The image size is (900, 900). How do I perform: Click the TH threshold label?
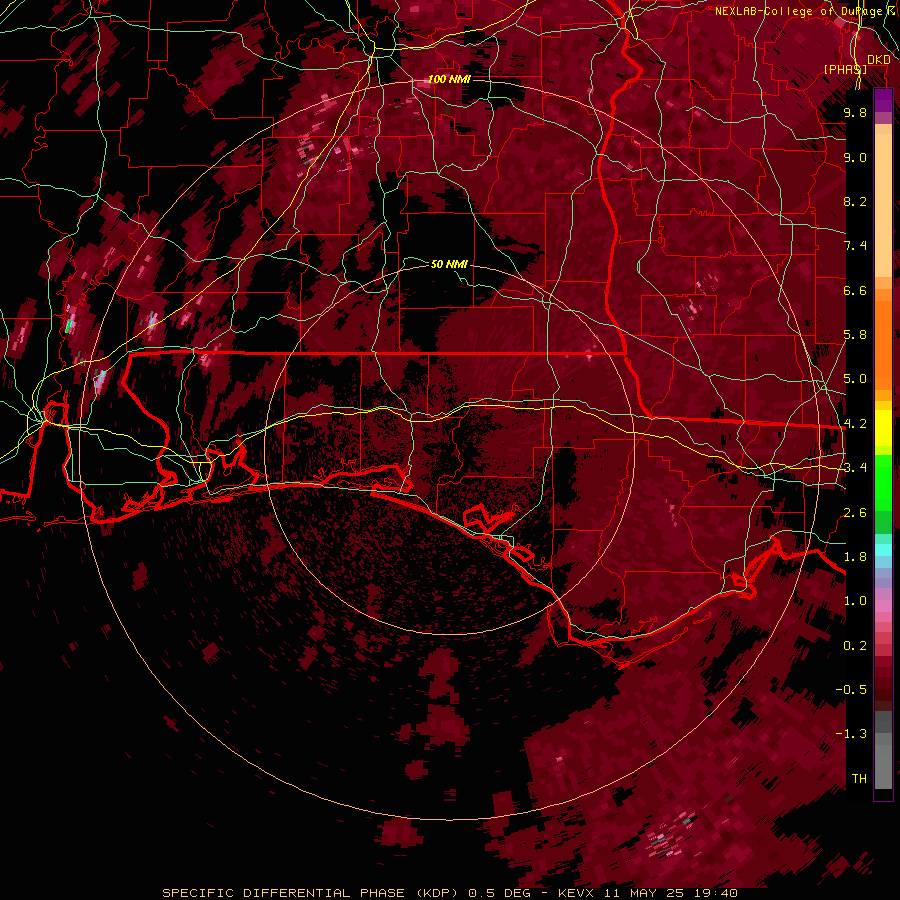click(x=859, y=779)
